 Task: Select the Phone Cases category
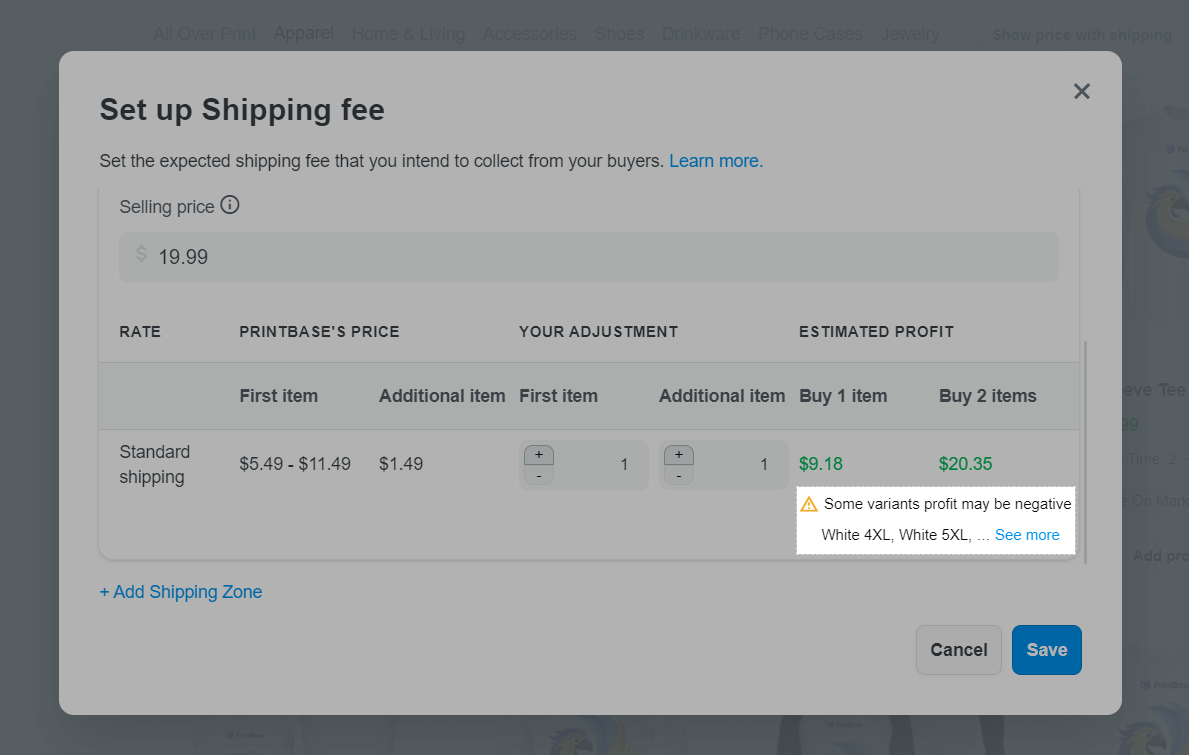coord(810,34)
